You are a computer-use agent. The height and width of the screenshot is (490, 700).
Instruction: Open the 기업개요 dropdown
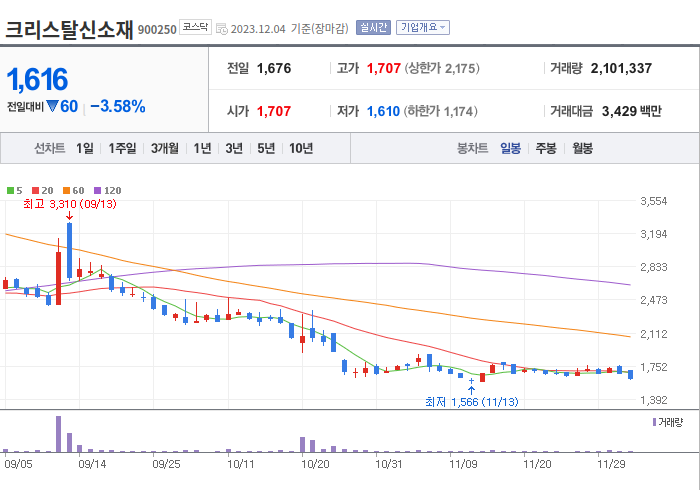(423, 28)
